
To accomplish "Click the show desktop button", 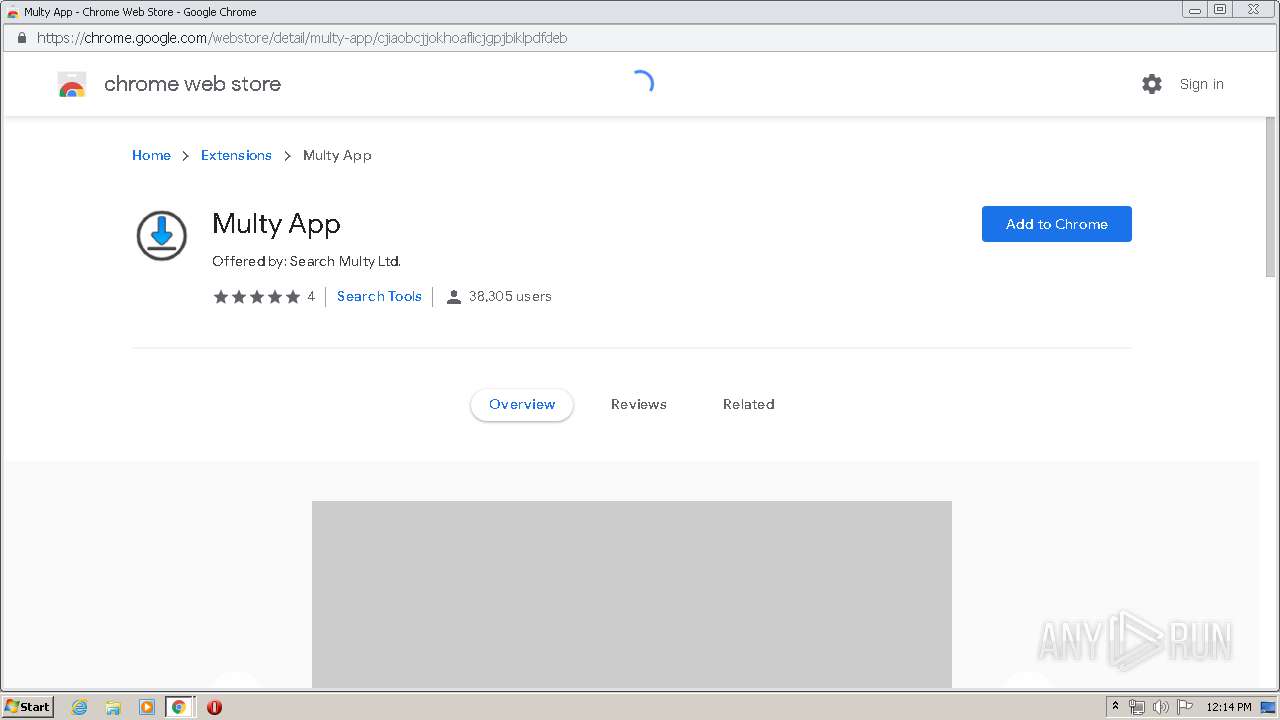I will pyautogui.click(x=1268, y=707).
